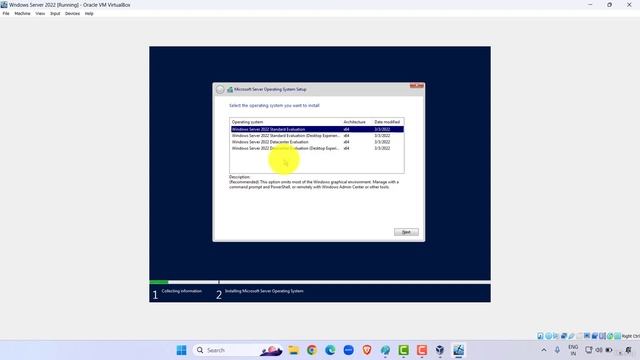Open volume control in the system tray

[599, 350]
